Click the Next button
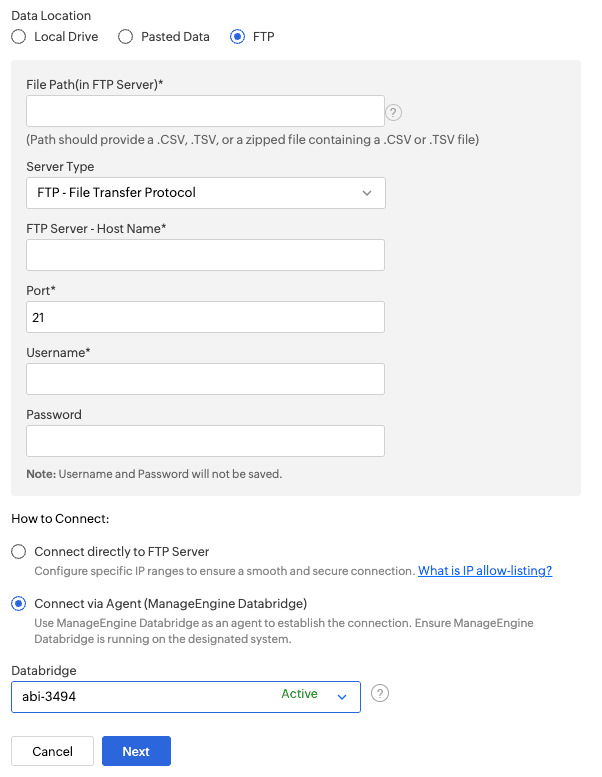 tap(136, 751)
